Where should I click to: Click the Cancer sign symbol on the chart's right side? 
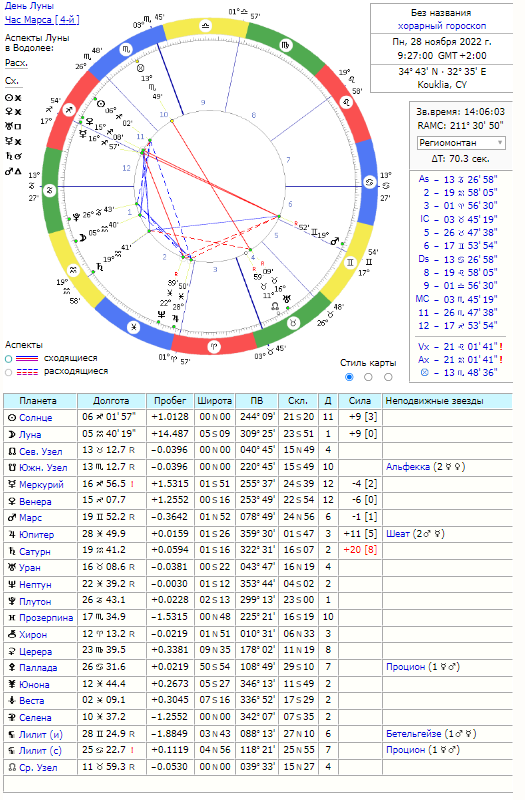[x=369, y=183]
